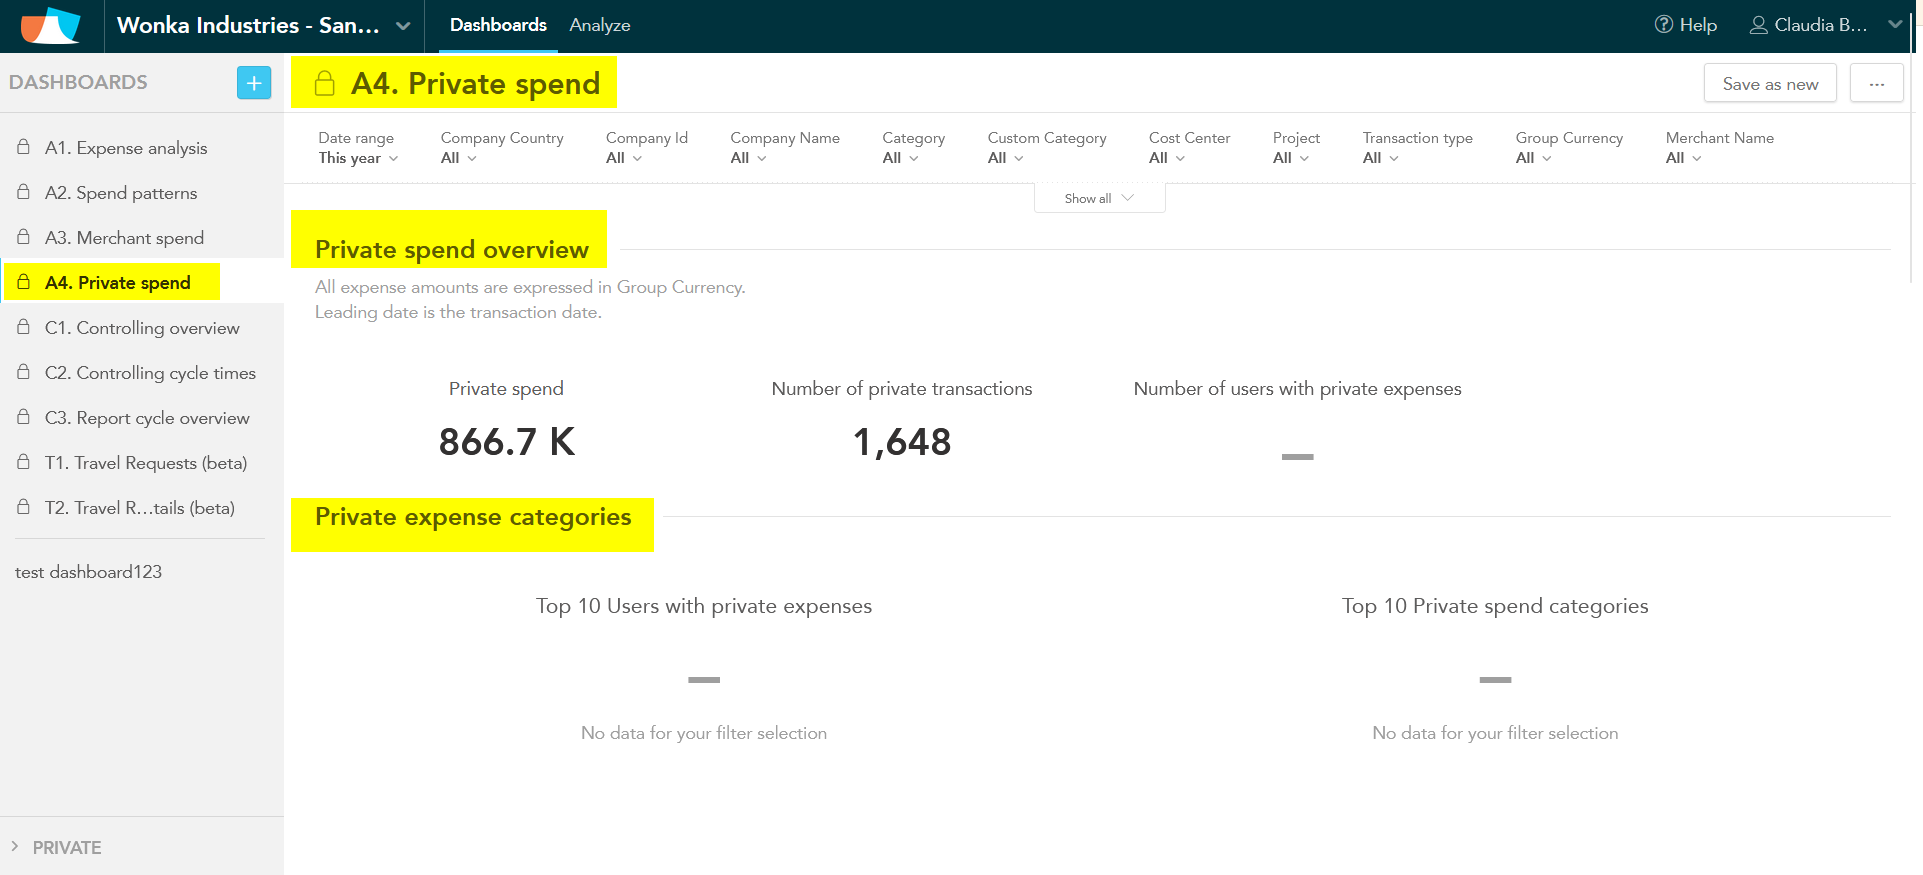Click lock icon beside A4. Private spend title

(324, 84)
